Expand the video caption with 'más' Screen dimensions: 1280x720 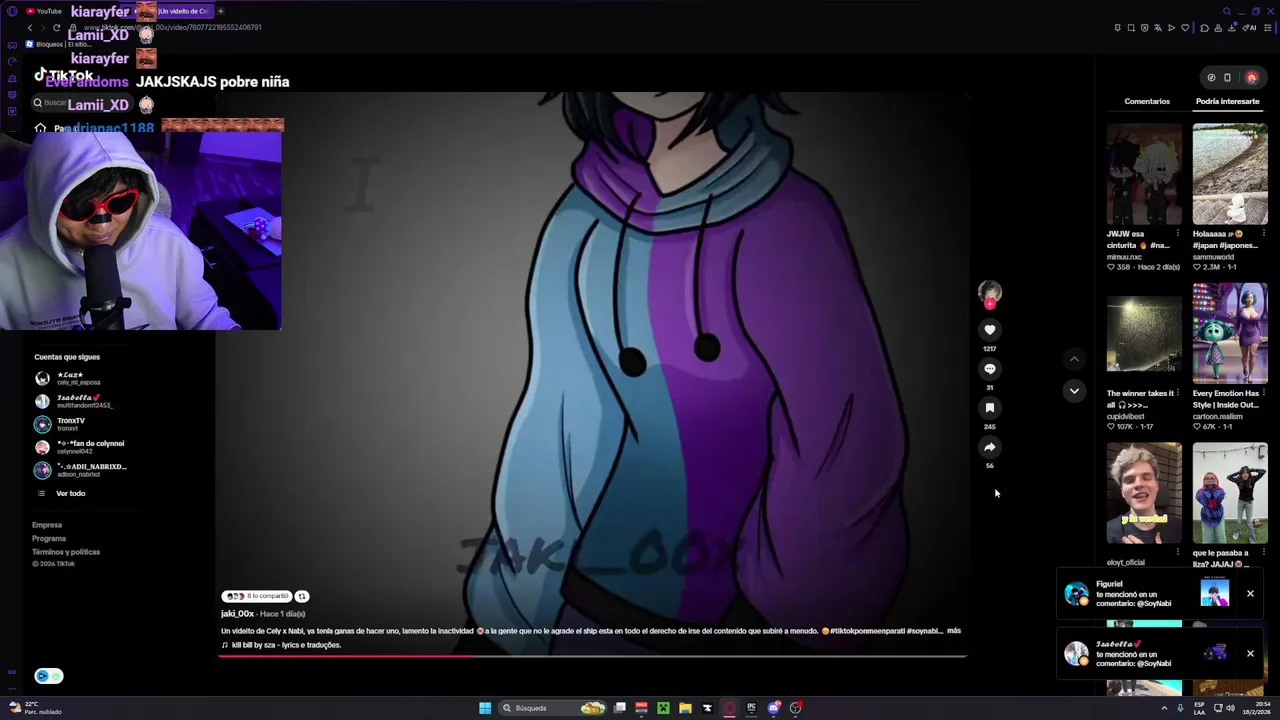click(x=953, y=631)
